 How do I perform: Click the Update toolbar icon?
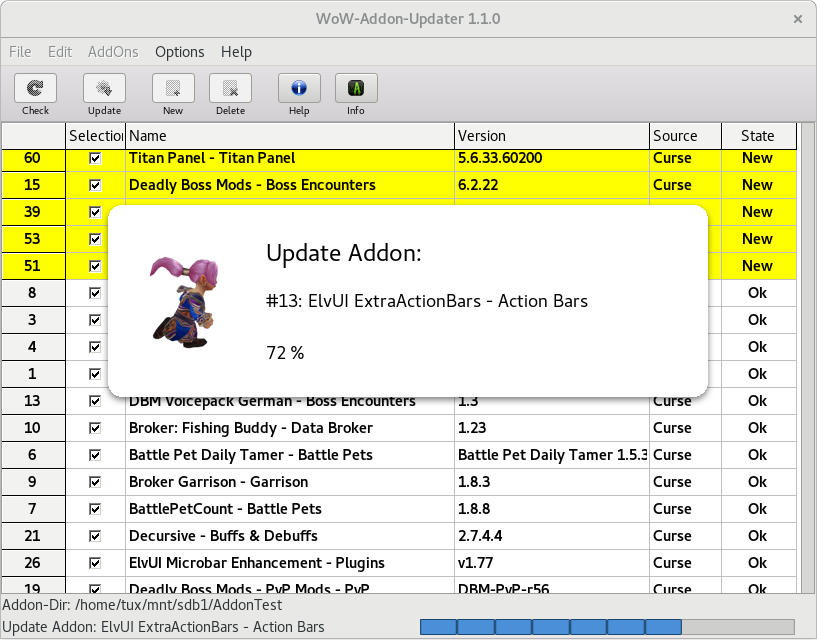tap(104, 89)
